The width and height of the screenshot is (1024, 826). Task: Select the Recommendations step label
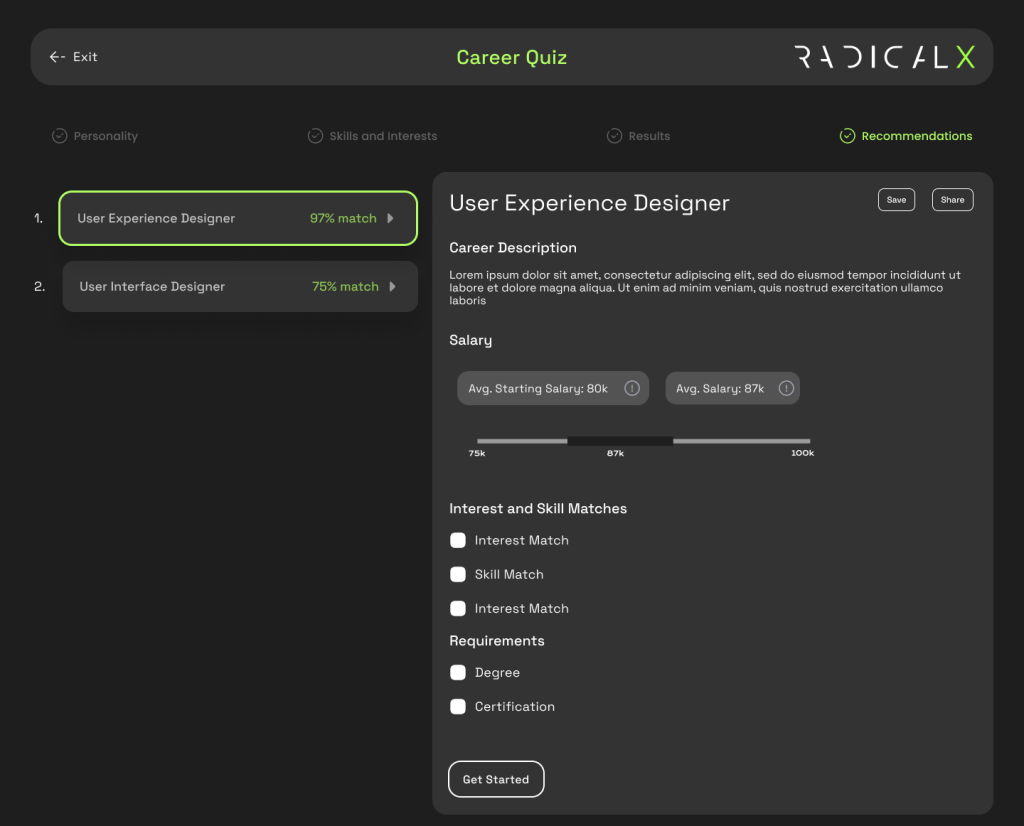point(918,135)
